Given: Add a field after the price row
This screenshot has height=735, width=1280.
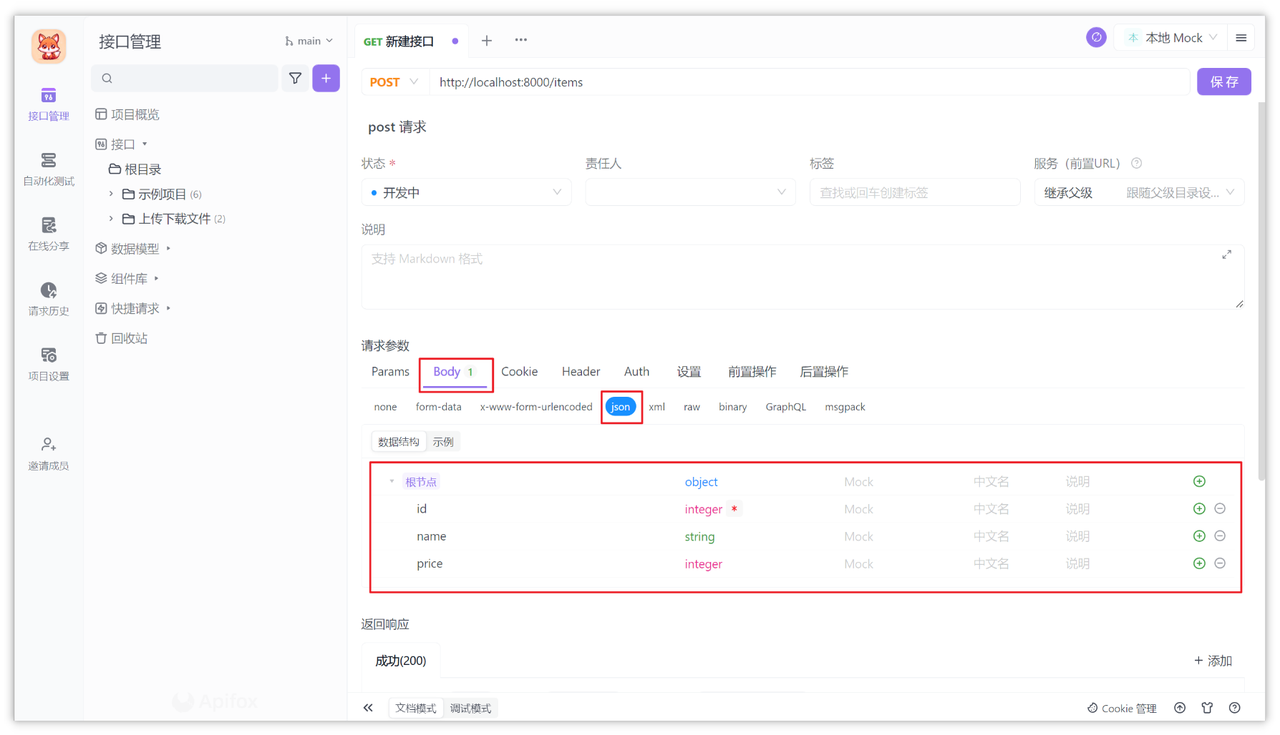Looking at the screenshot, I should tap(1199, 563).
